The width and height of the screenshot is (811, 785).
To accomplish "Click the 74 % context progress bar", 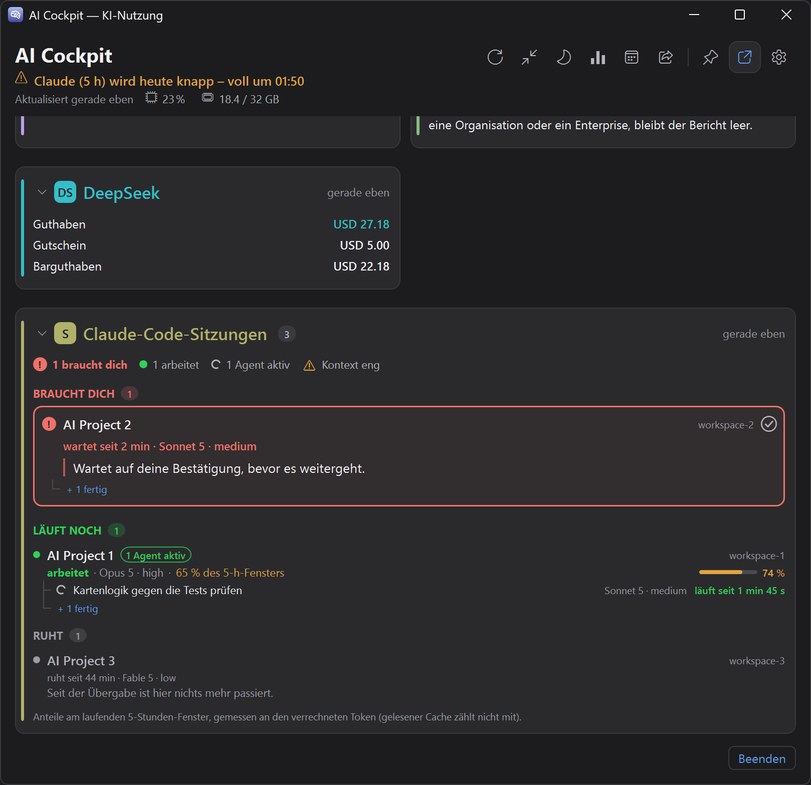I will pos(727,572).
